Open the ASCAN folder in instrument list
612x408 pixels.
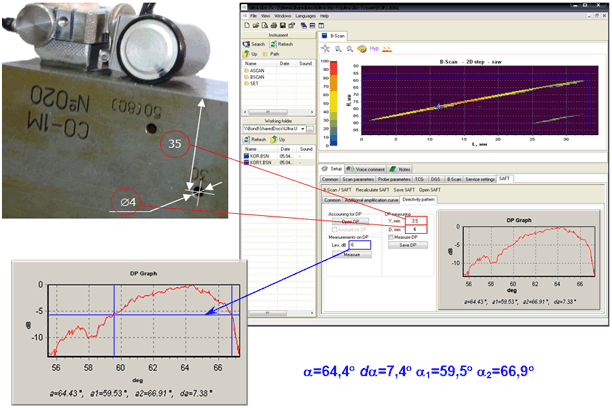(258, 69)
